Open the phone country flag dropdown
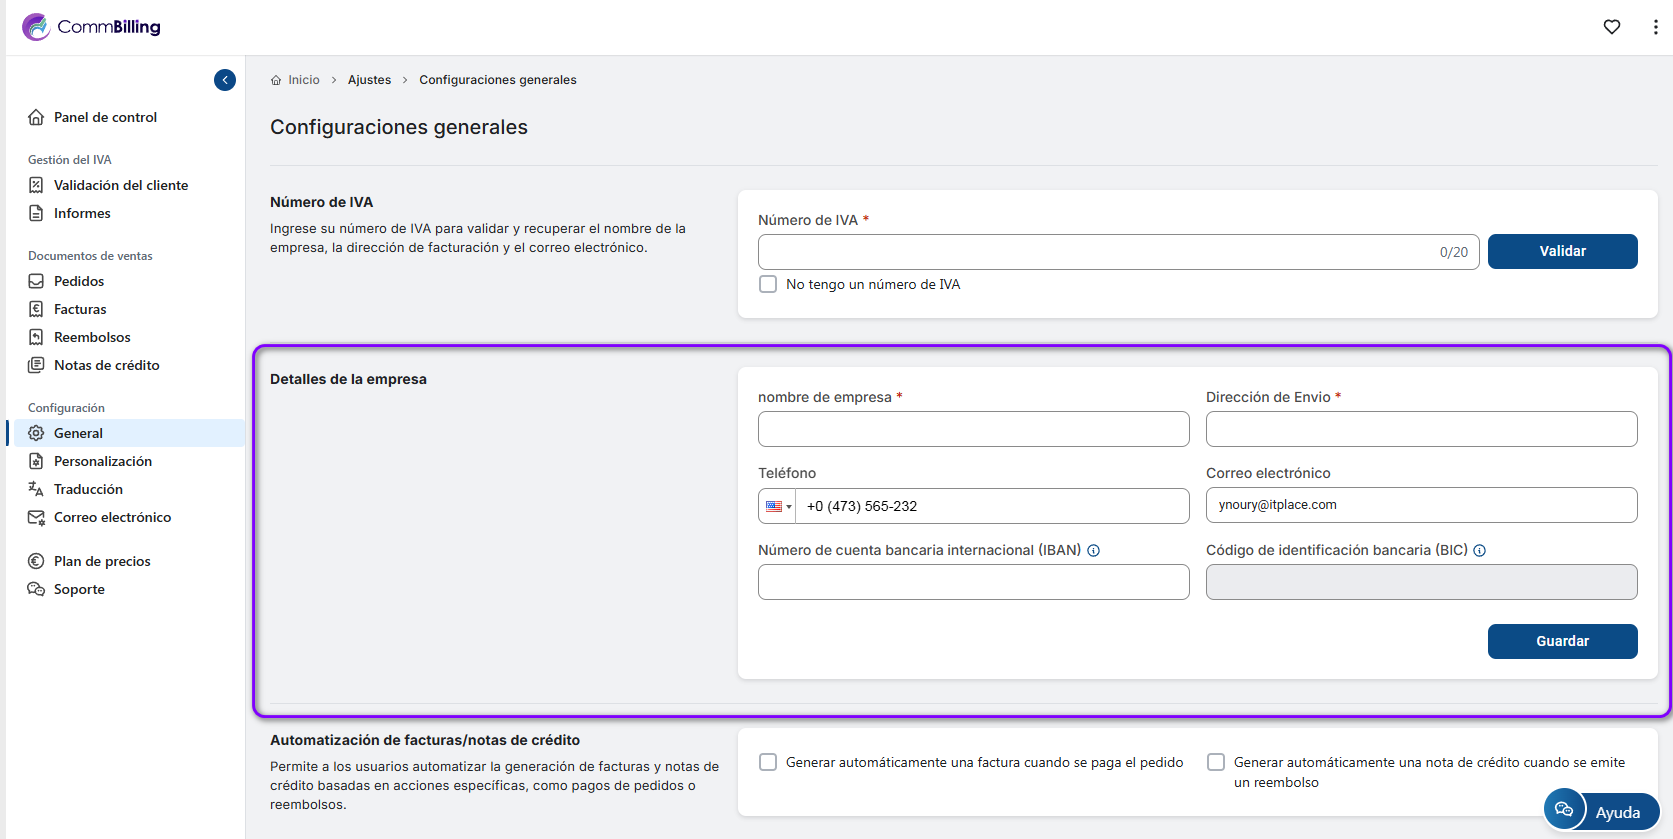 777,506
